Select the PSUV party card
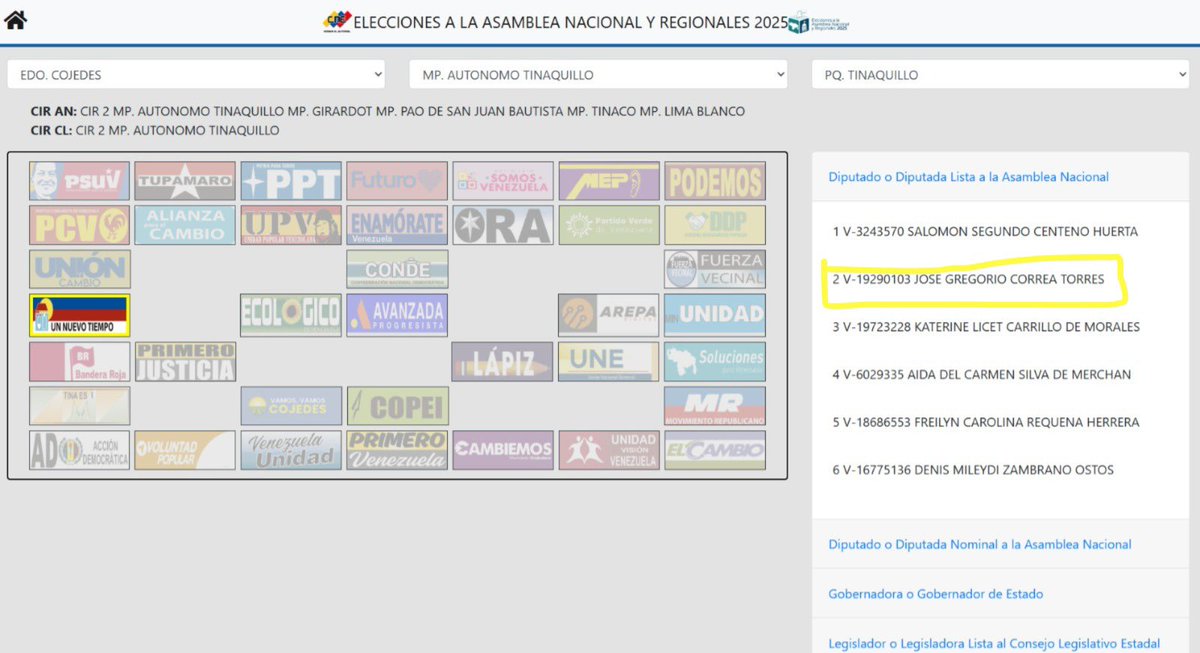The image size is (1200, 653). [79, 181]
